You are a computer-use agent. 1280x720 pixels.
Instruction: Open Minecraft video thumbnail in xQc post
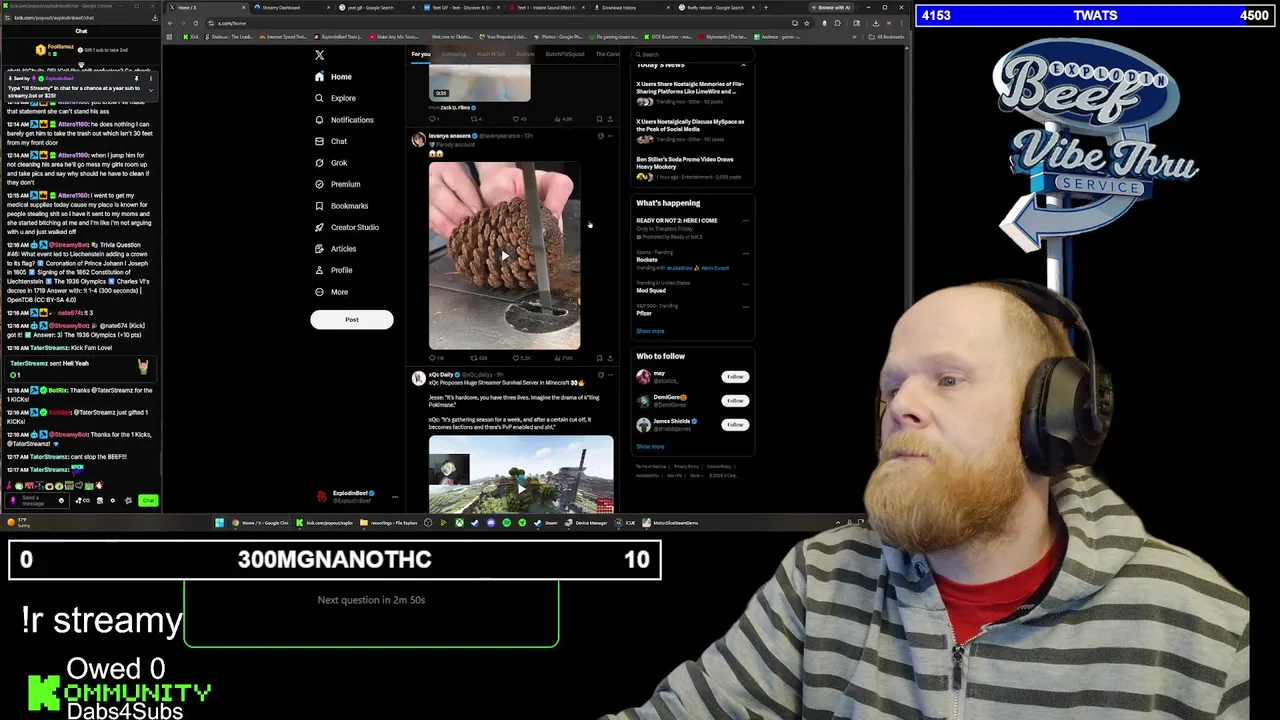(x=521, y=473)
